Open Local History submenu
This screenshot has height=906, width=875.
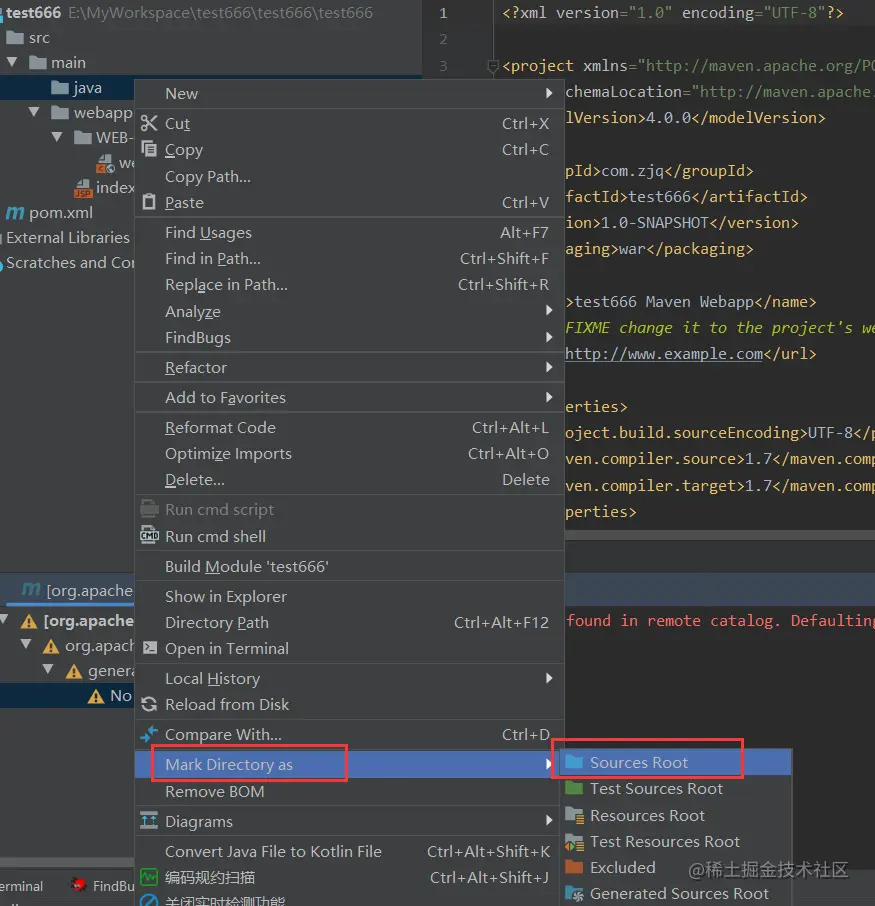point(349,678)
